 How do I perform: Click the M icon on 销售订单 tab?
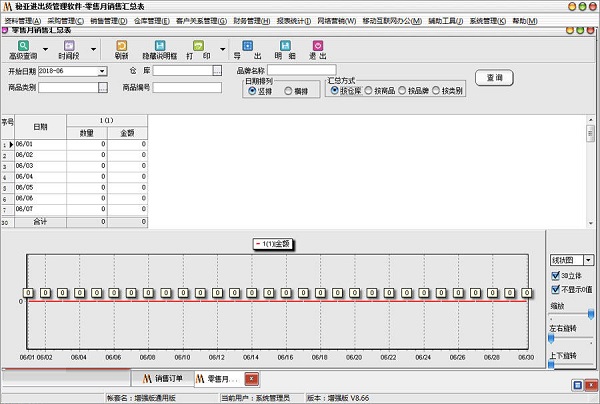pos(147,379)
